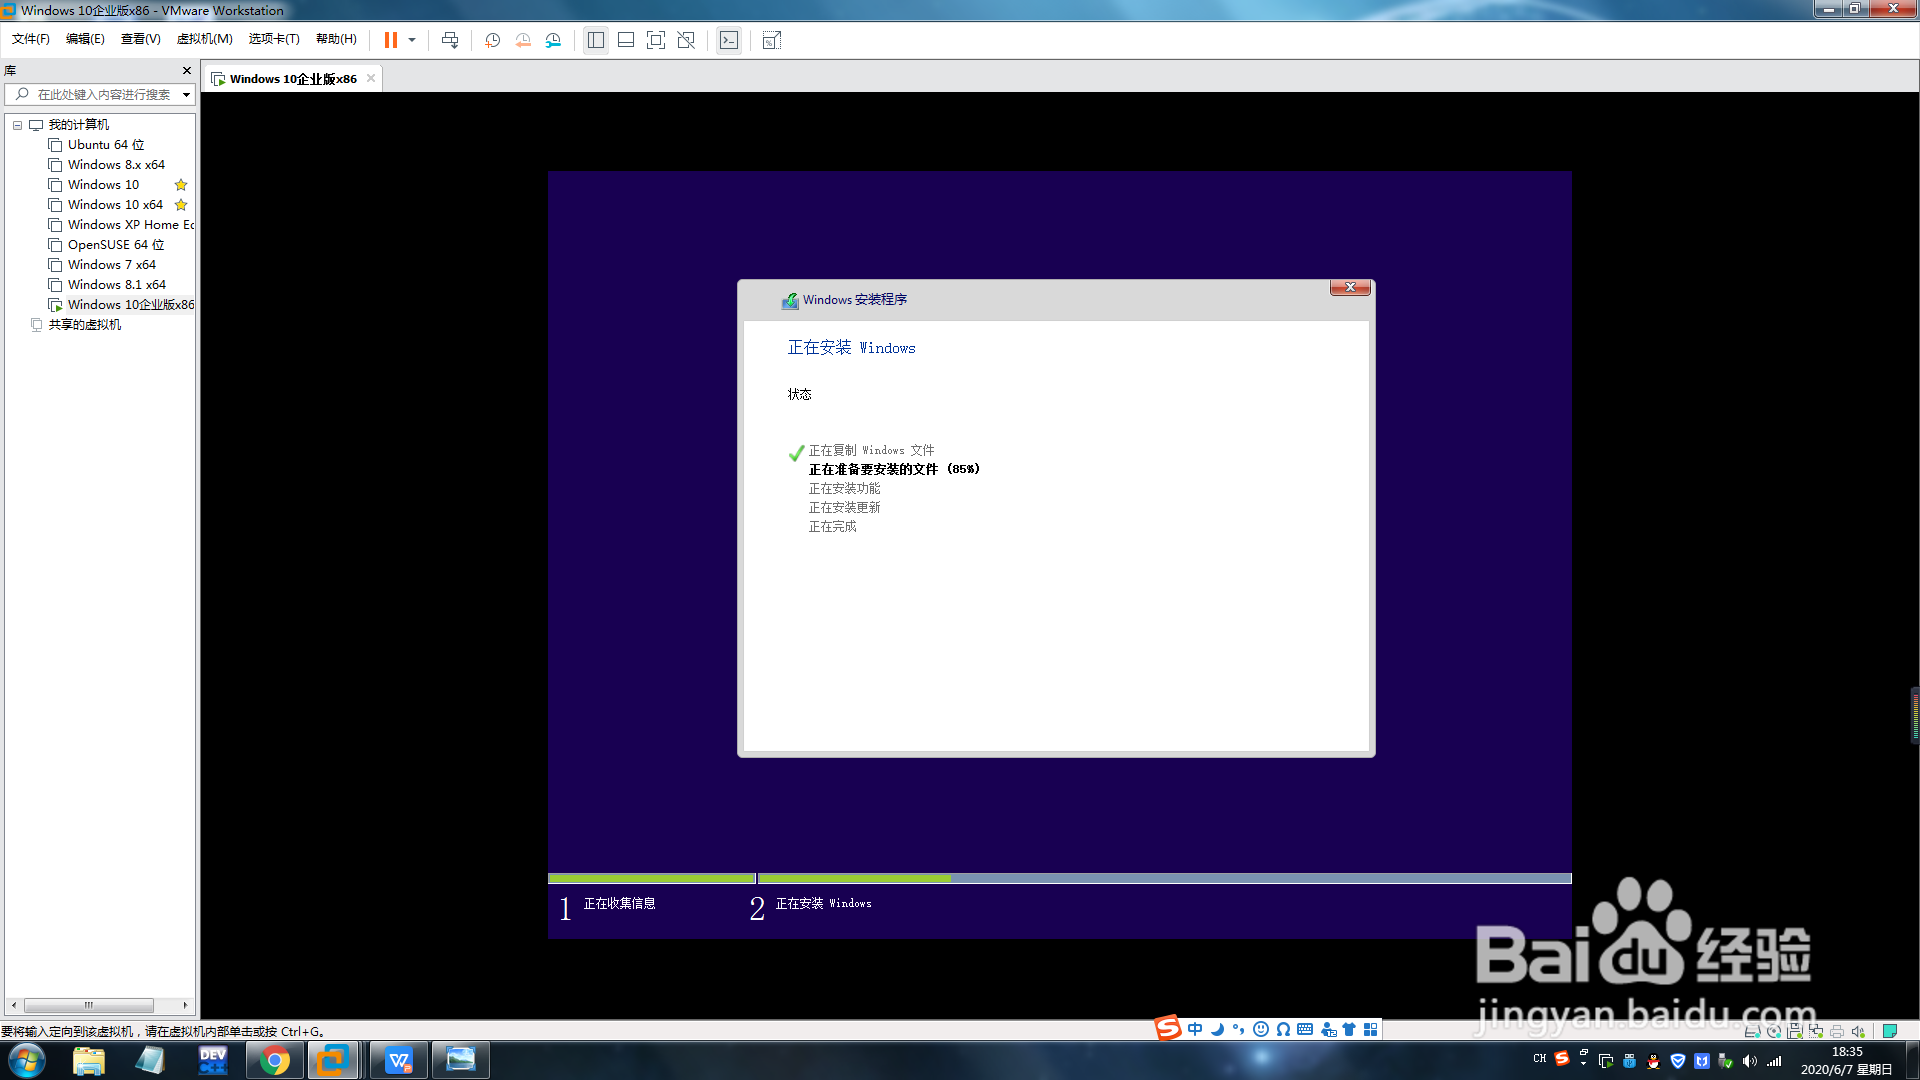Click the library search input field
Screen dimensions: 1920x1080
tap(100, 95)
